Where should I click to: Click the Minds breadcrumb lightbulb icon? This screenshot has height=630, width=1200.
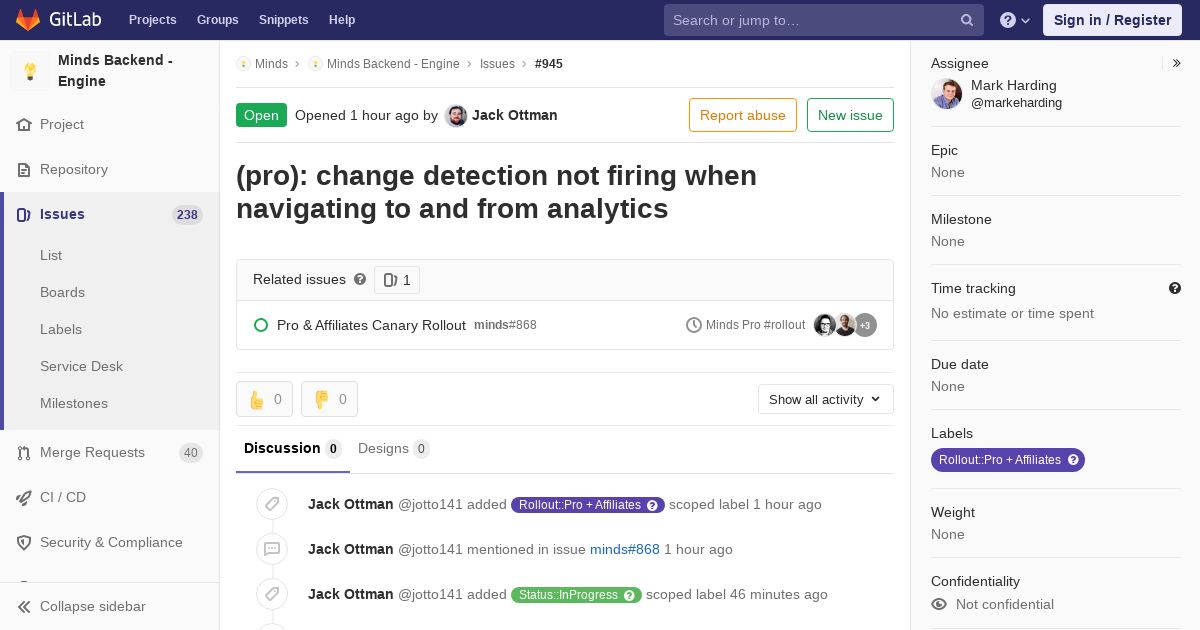tap(243, 64)
